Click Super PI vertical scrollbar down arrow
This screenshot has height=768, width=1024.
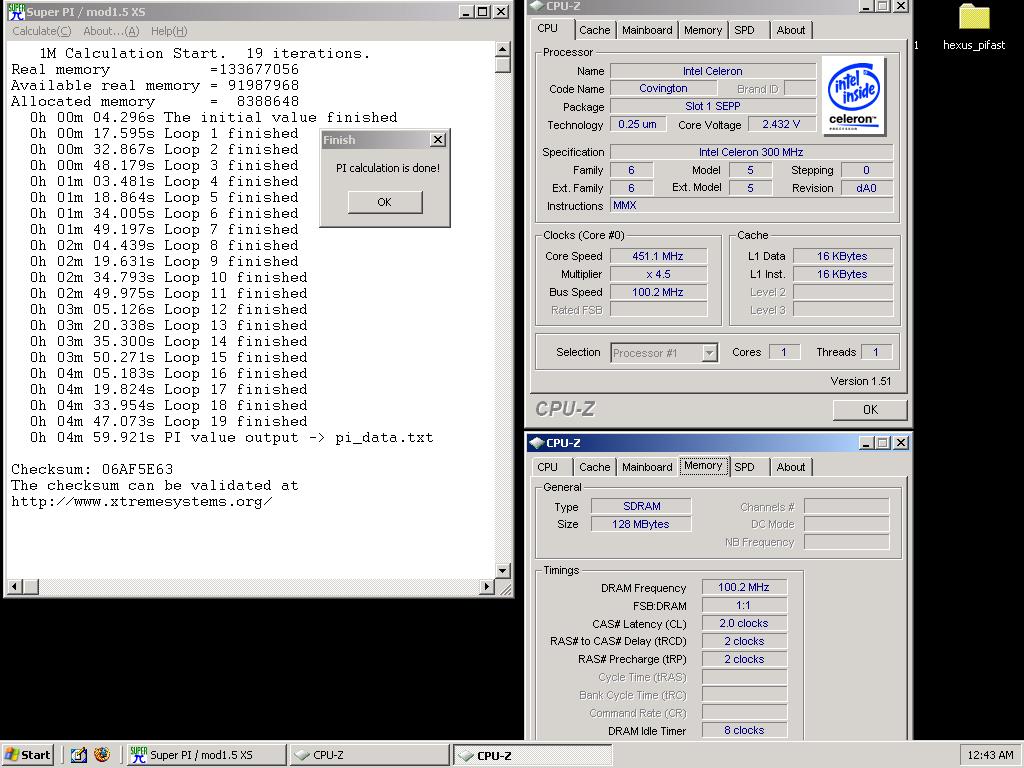[x=502, y=571]
